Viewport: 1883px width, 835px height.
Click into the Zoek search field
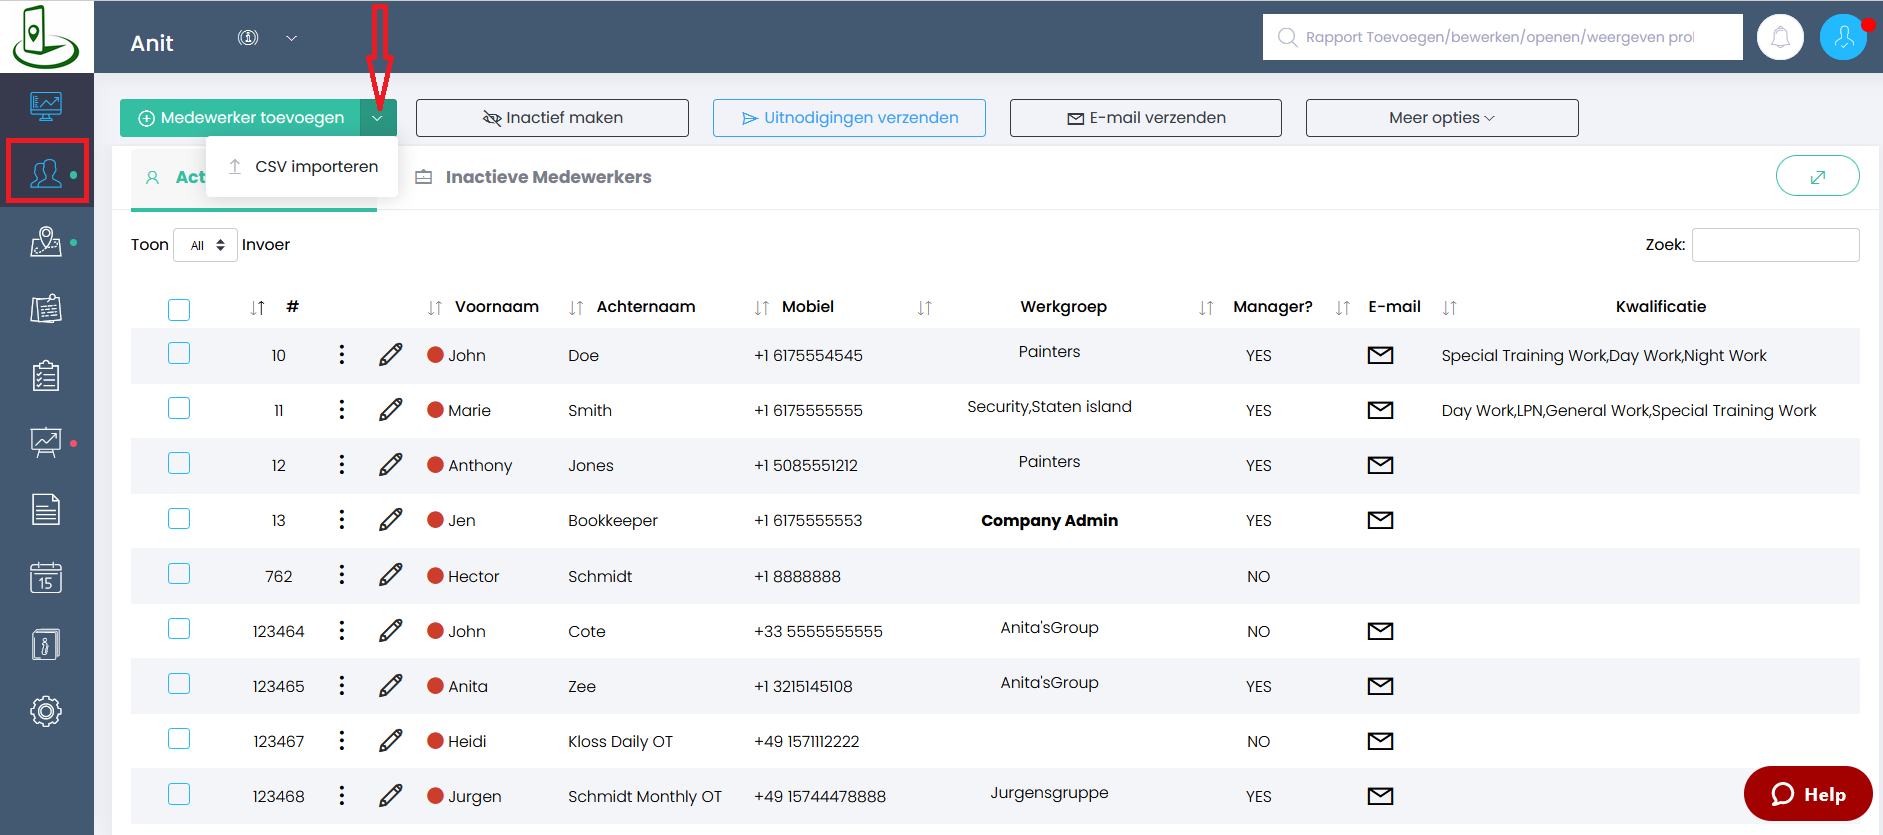click(x=1775, y=245)
